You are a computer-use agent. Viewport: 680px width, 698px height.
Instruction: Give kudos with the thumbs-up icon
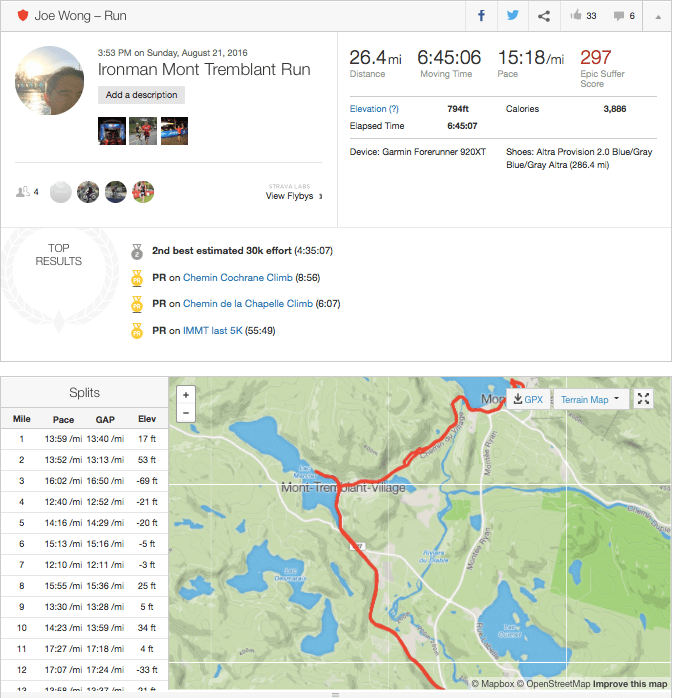pyautogui.click(x=583, y=16)
